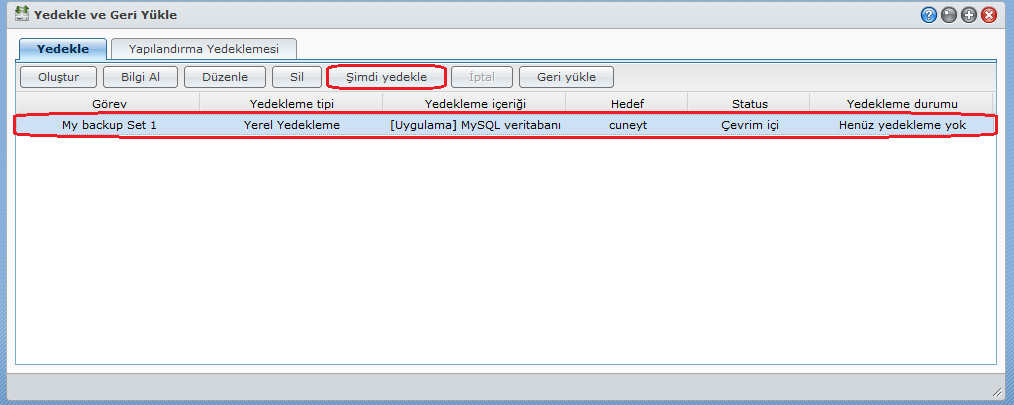Screen dimensions: 1014x405
Task: Sort by the Görev column header
Action: pos(108,103)
